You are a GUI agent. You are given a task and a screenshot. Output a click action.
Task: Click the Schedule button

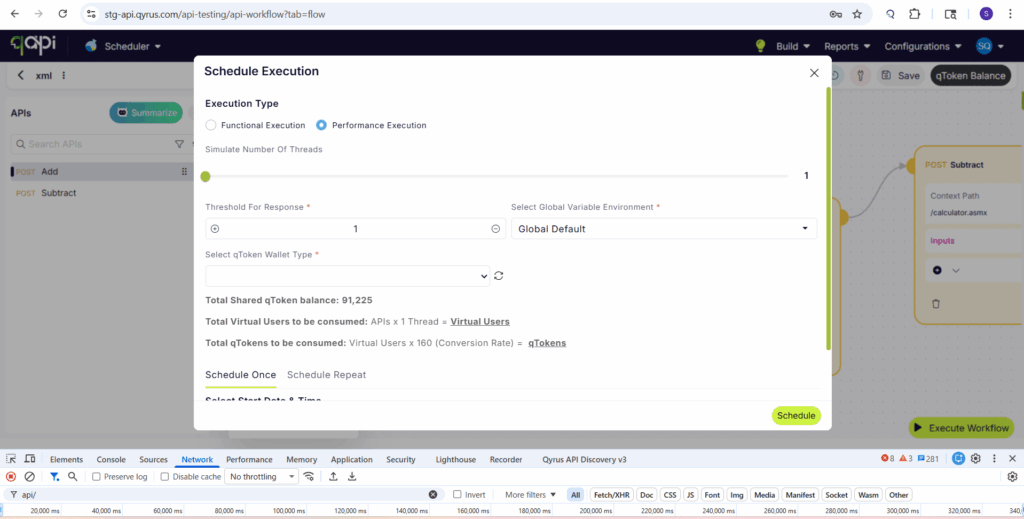[796, 415]
